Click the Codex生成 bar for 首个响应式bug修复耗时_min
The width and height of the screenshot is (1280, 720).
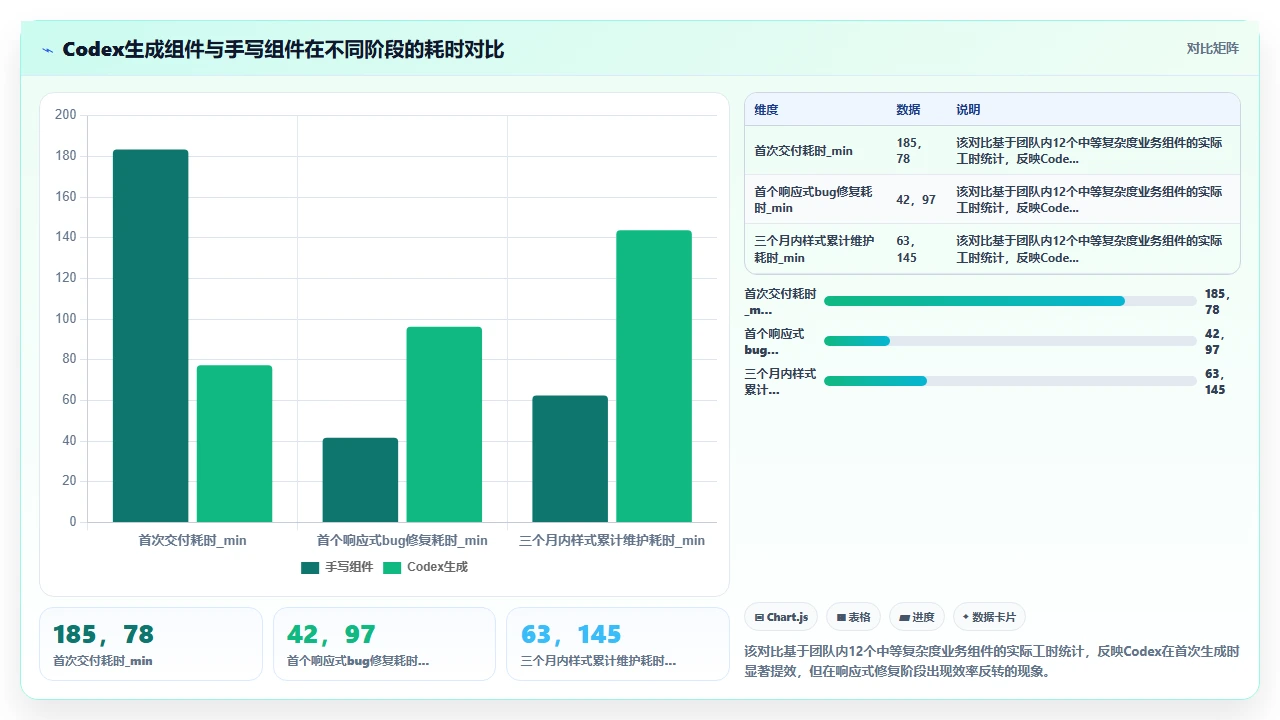pos(444,424)
